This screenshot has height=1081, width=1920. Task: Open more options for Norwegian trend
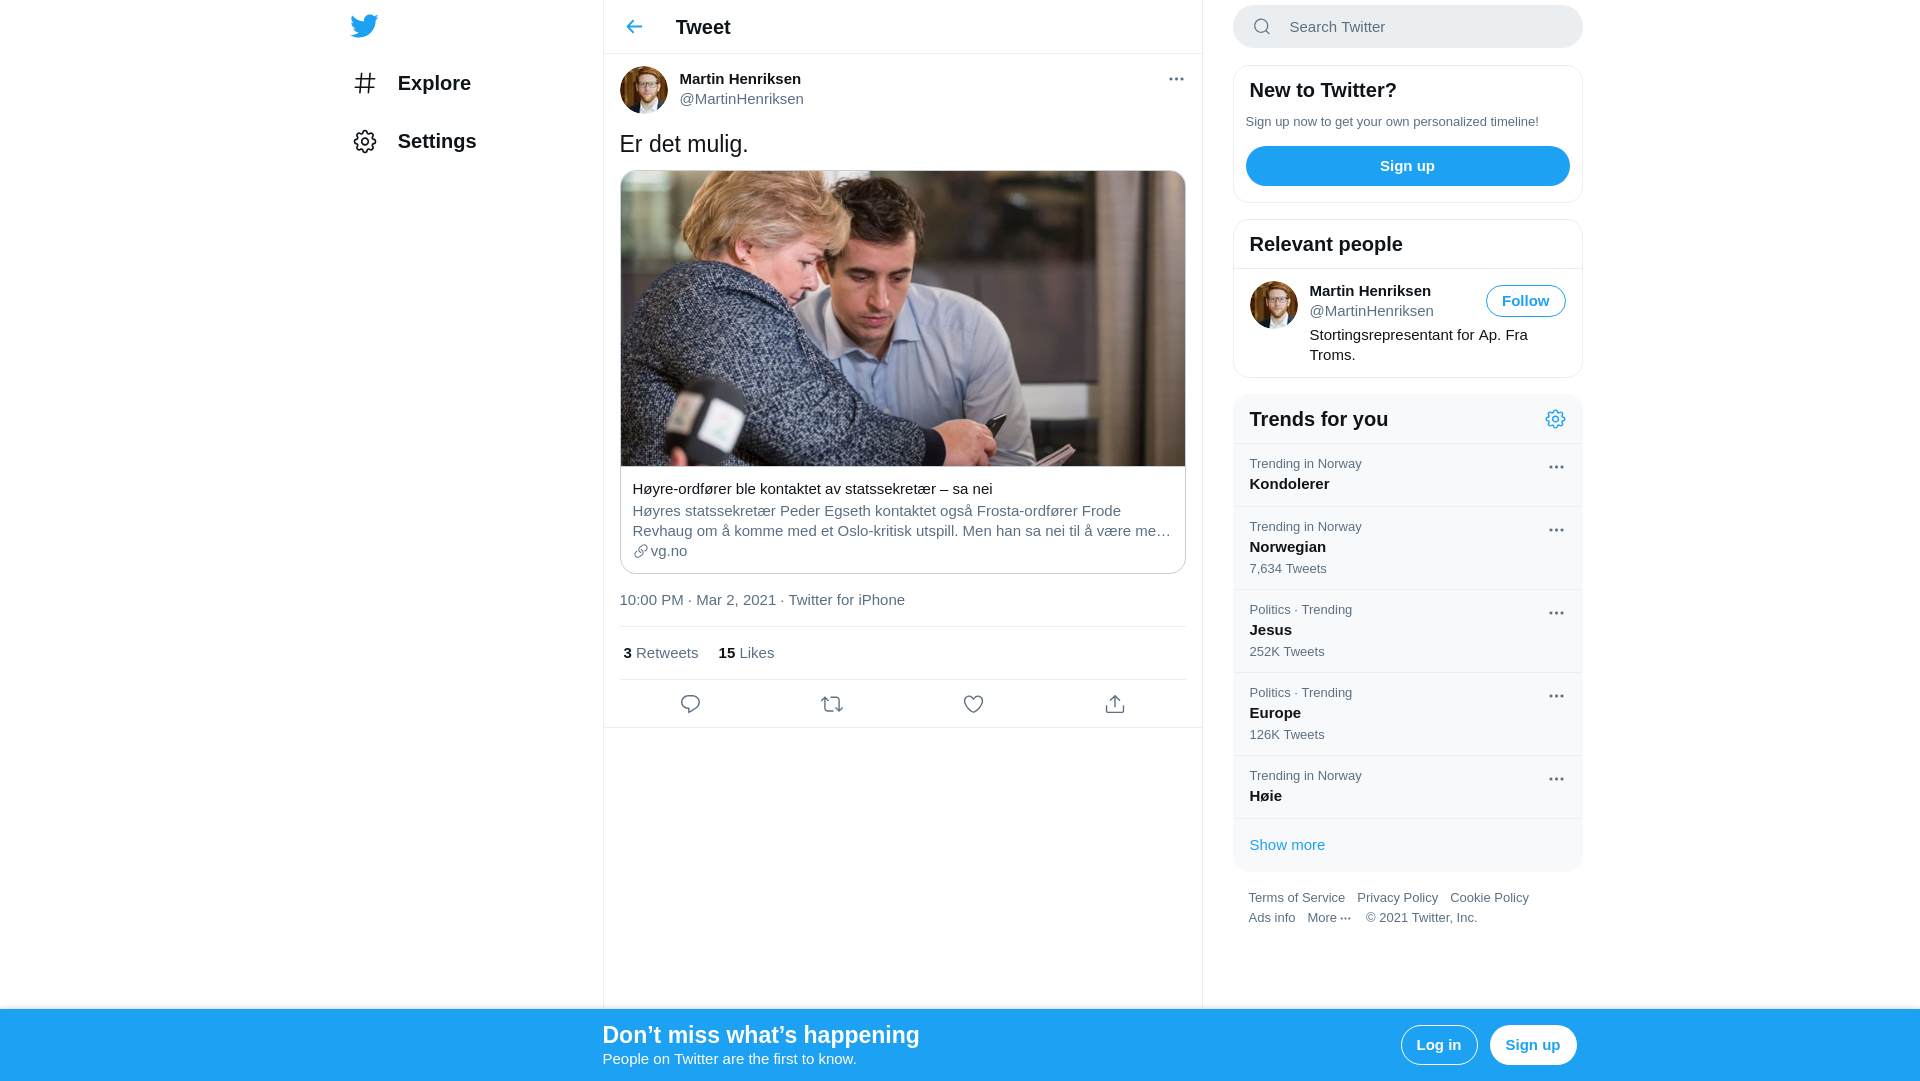1556,530
